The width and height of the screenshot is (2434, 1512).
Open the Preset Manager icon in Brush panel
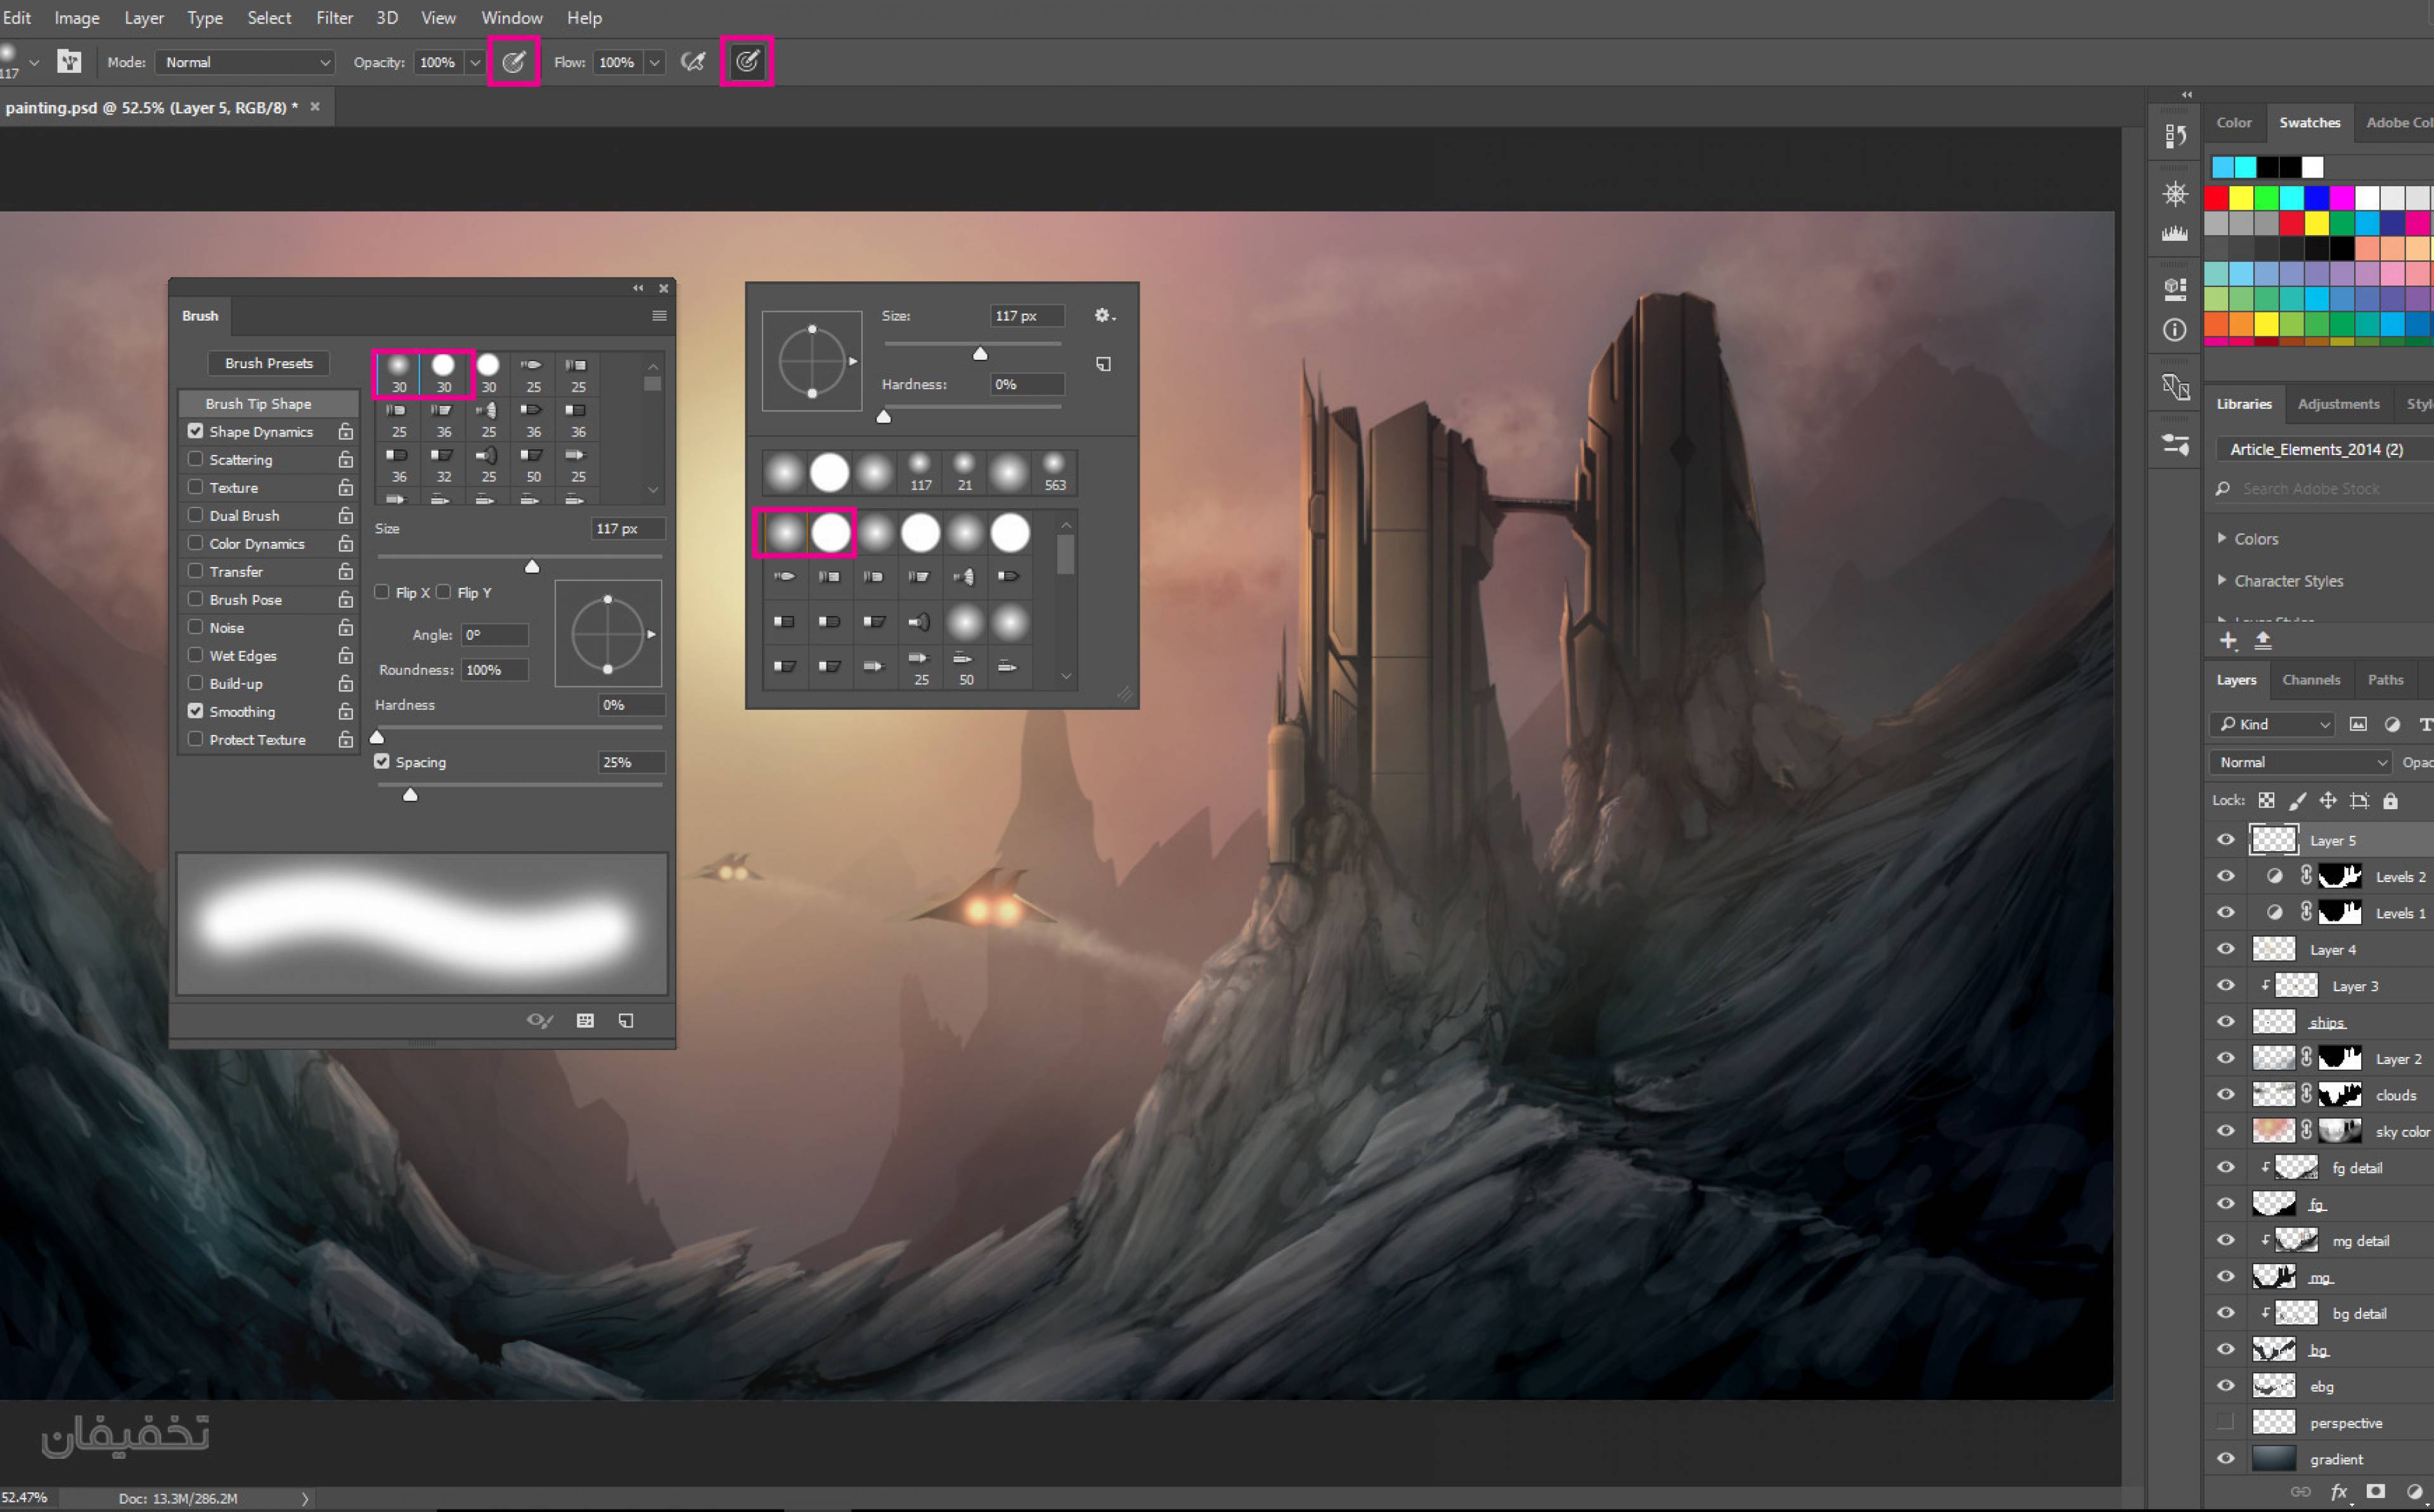(x=585, y=1020)
